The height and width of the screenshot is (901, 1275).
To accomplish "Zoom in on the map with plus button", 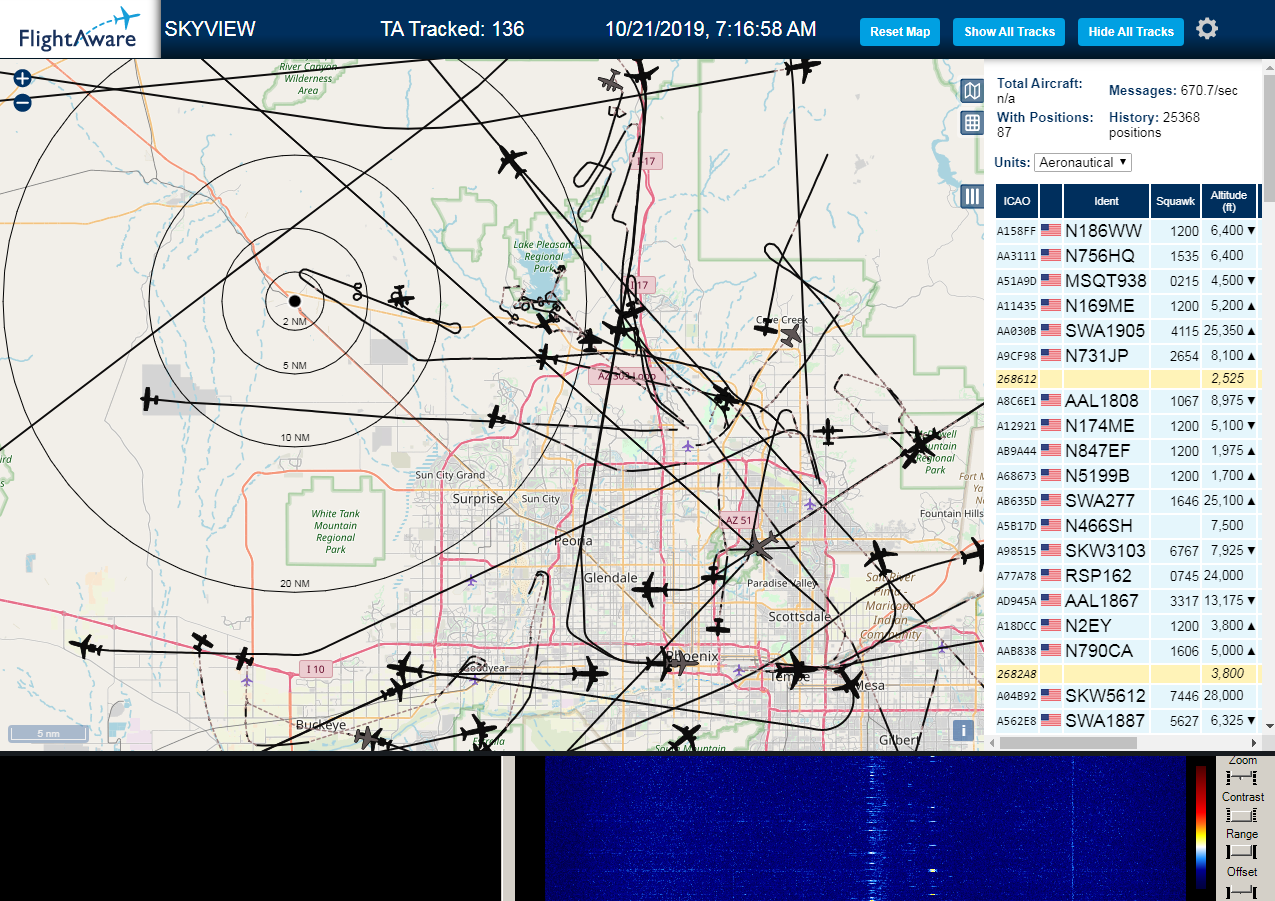I will pos(22,78).
